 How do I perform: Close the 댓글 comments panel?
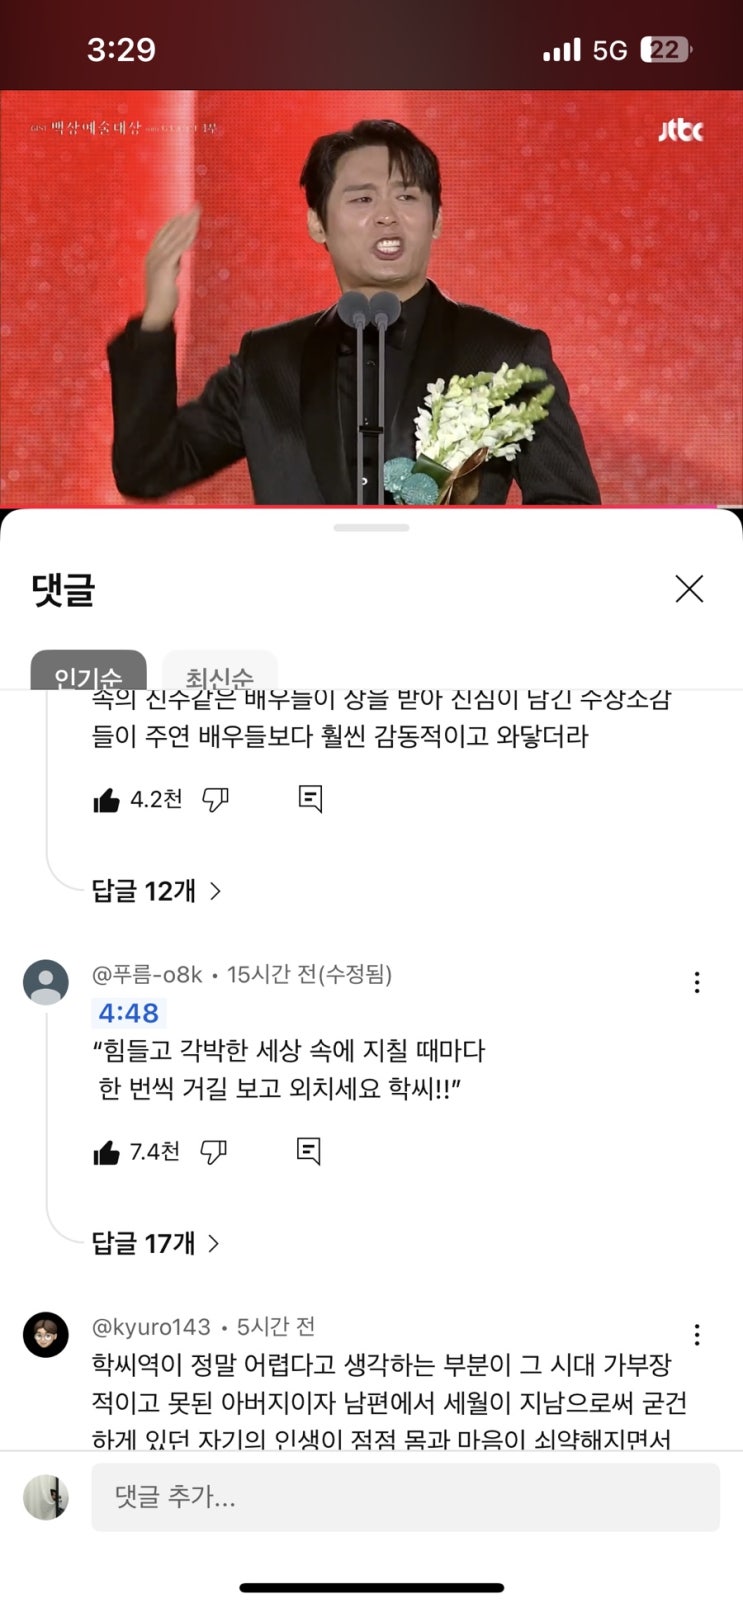coord(689,589)
